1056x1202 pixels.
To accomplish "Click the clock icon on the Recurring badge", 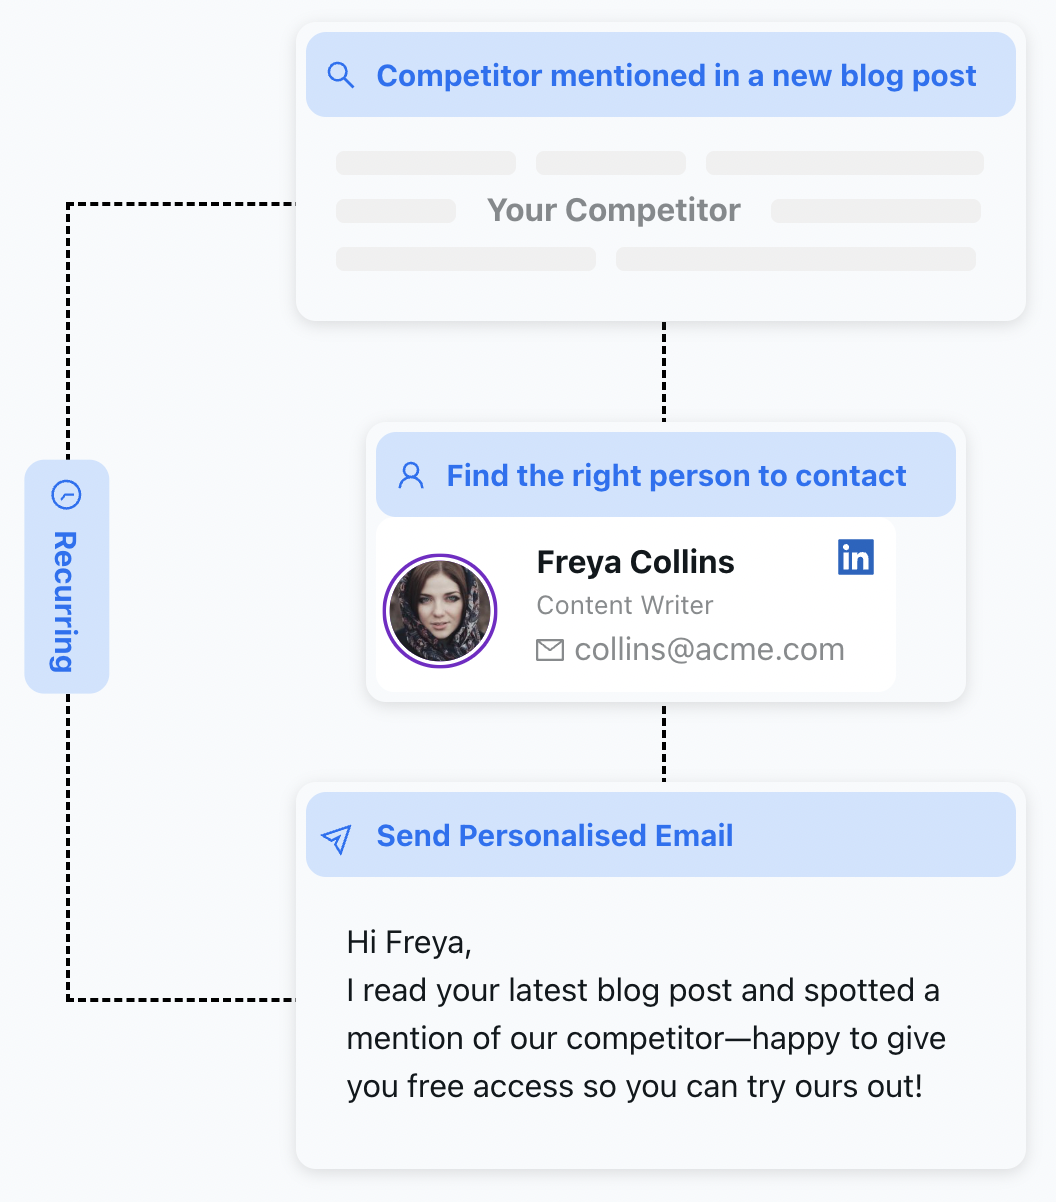I will coord(66,494).
